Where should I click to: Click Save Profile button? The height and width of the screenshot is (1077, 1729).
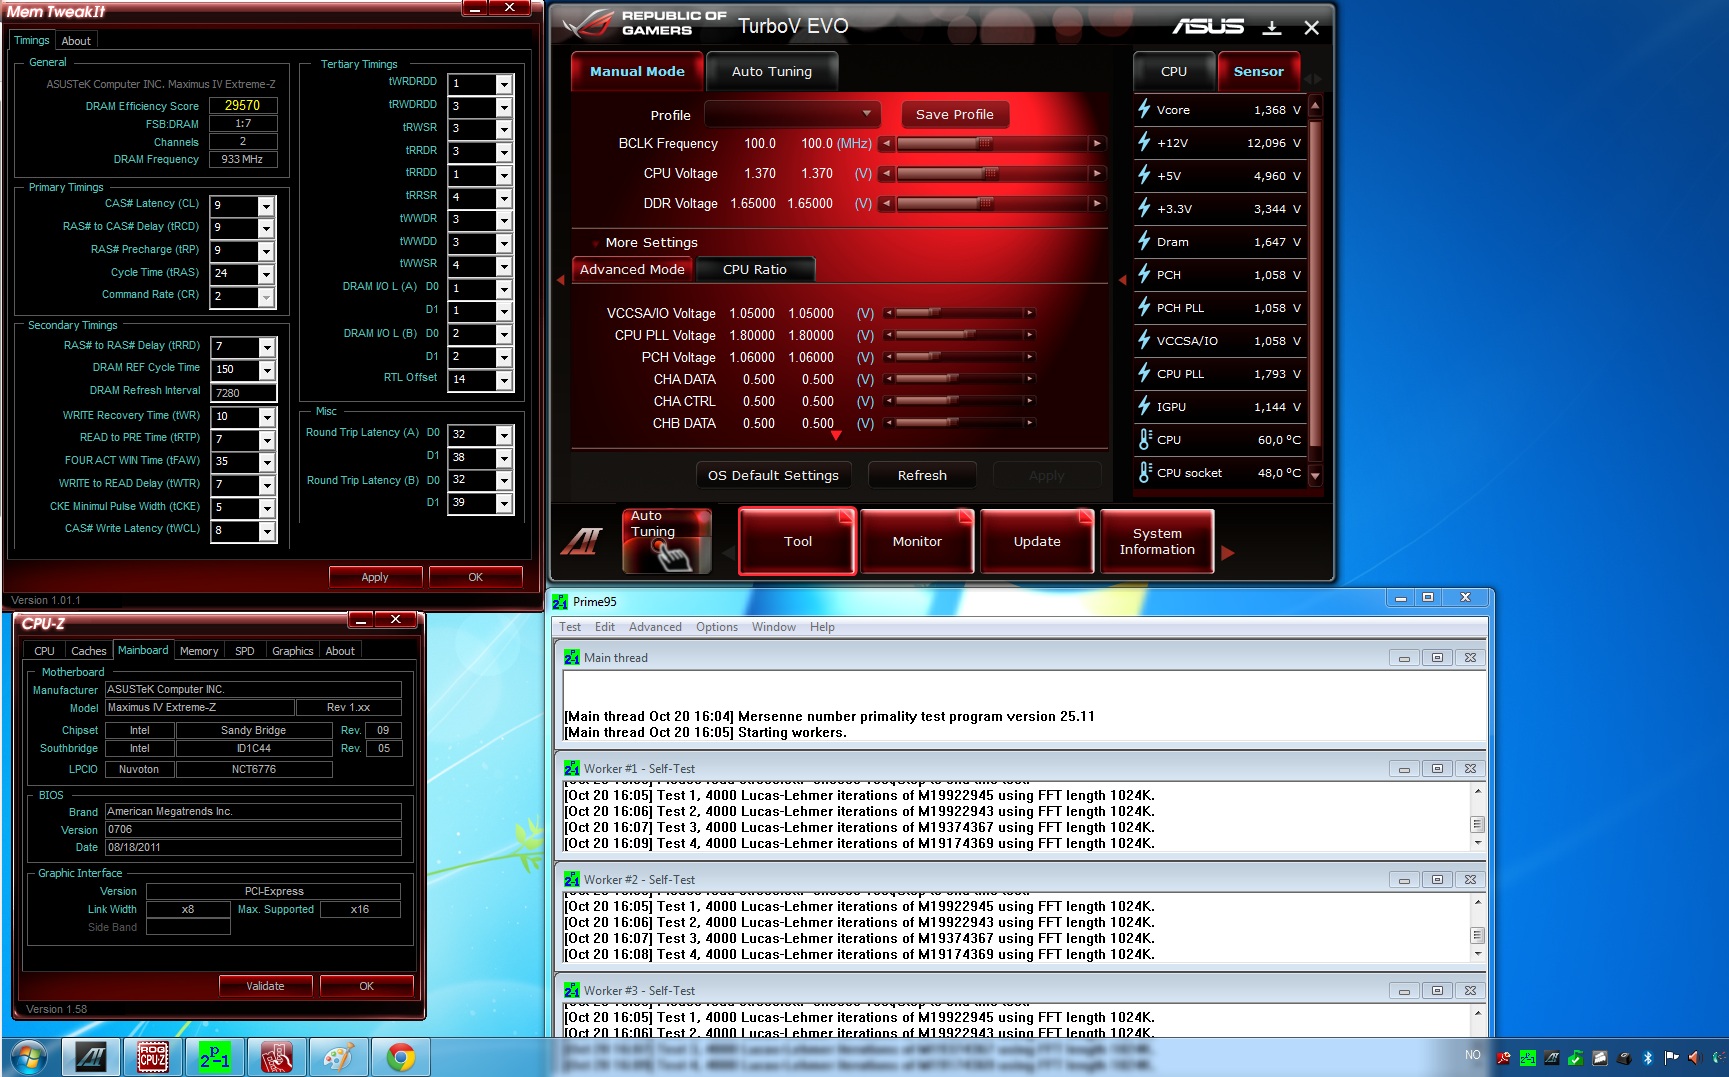[x=955, y=114]
